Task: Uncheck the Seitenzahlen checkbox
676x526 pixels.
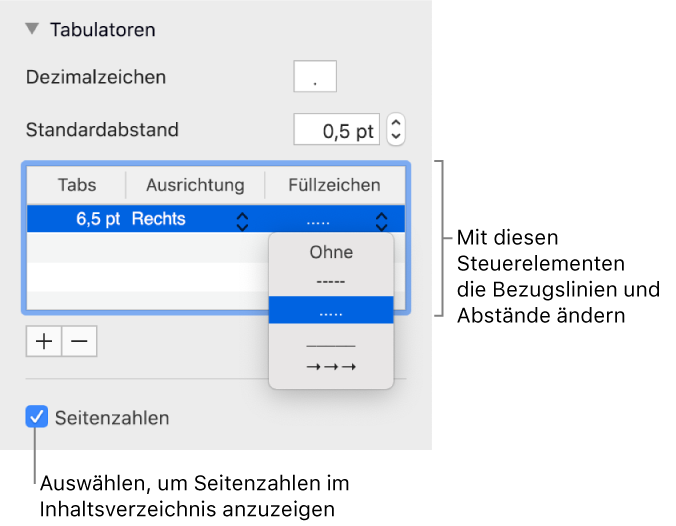Action: tap(37, 418)
